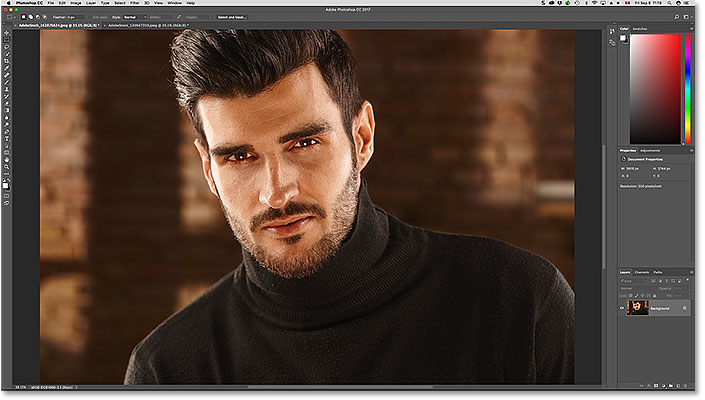Select the Eraser tool
Screen dimensions: 705x400
coord(6,102)
